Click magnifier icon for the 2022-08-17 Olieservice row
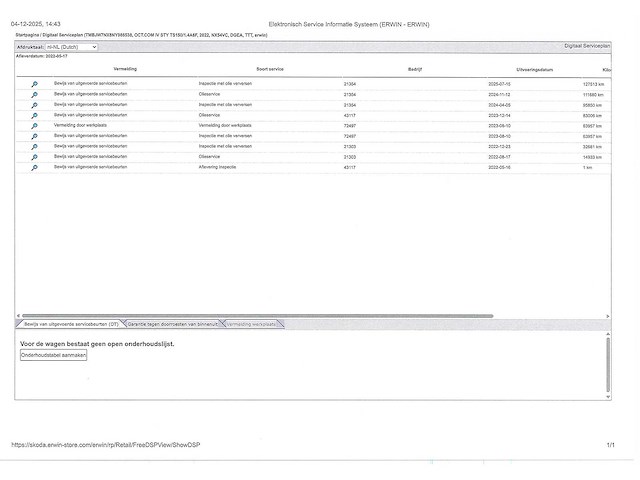 click(34, 157)
